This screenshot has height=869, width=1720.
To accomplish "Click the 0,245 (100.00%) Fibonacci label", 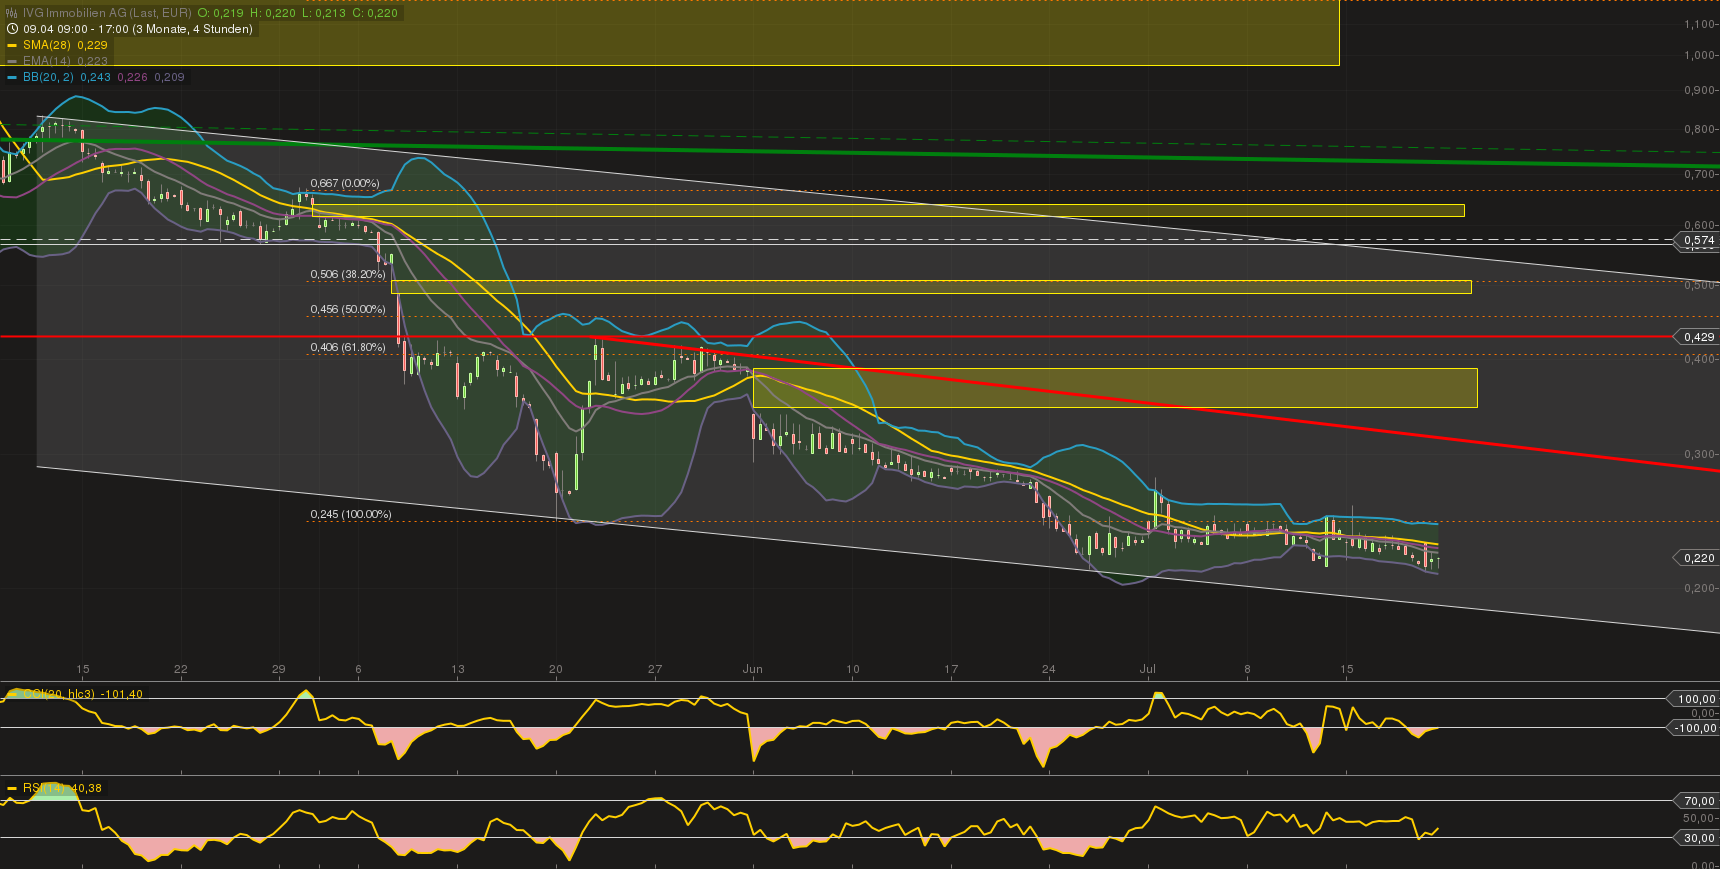I will [x=351, y=514].
